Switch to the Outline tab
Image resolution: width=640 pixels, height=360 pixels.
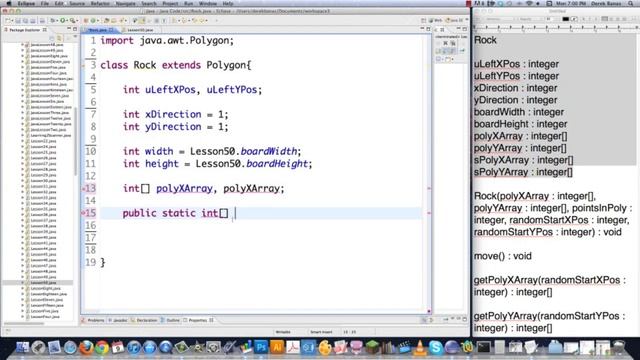point(171,320)
